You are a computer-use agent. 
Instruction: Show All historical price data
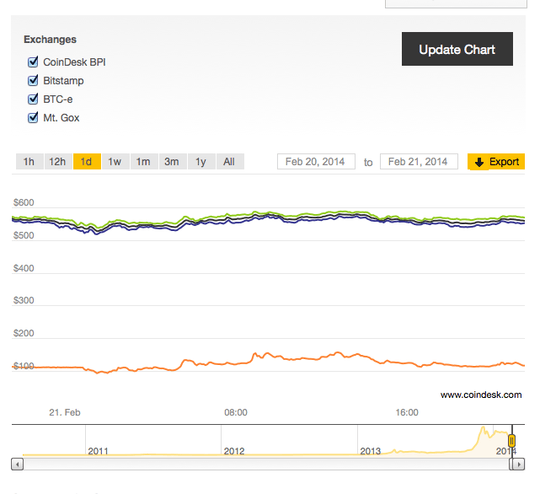[x=230, y=162]
